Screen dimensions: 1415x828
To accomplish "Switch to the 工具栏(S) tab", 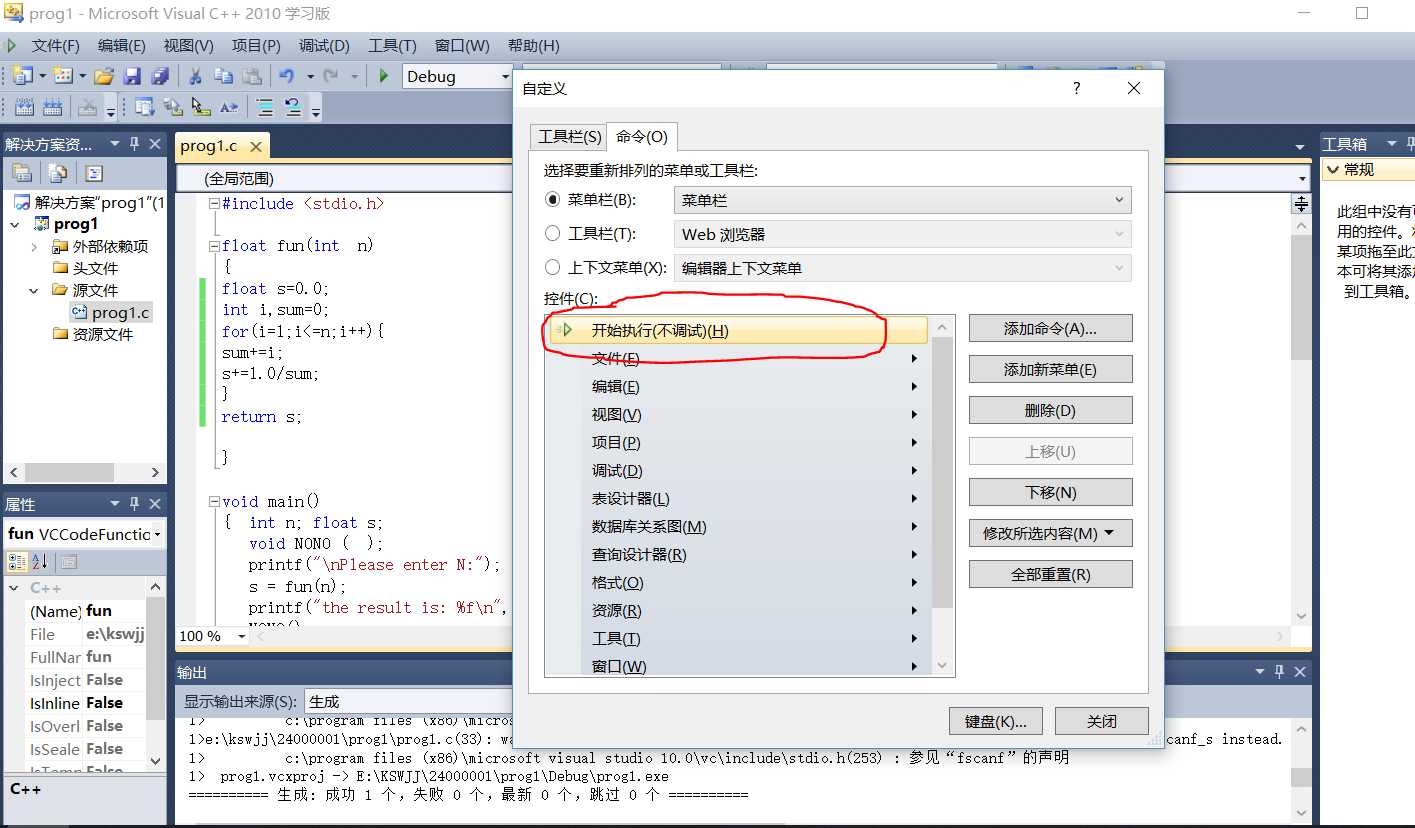I will (570, 137).
